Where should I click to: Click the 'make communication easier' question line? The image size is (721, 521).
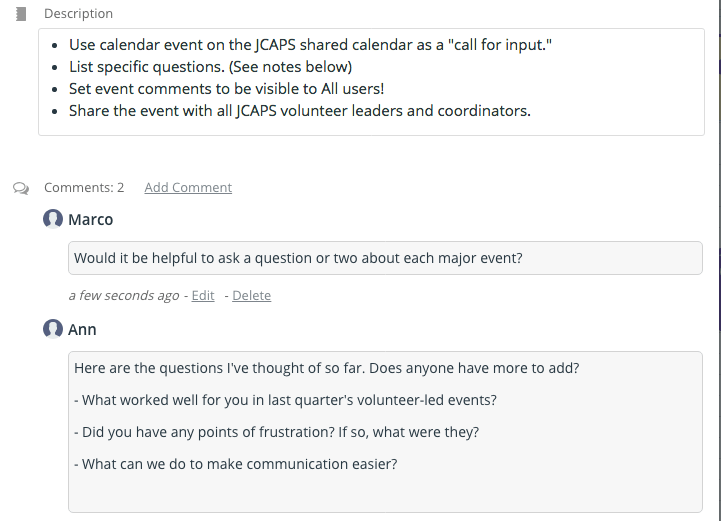[x=235, y=464]
